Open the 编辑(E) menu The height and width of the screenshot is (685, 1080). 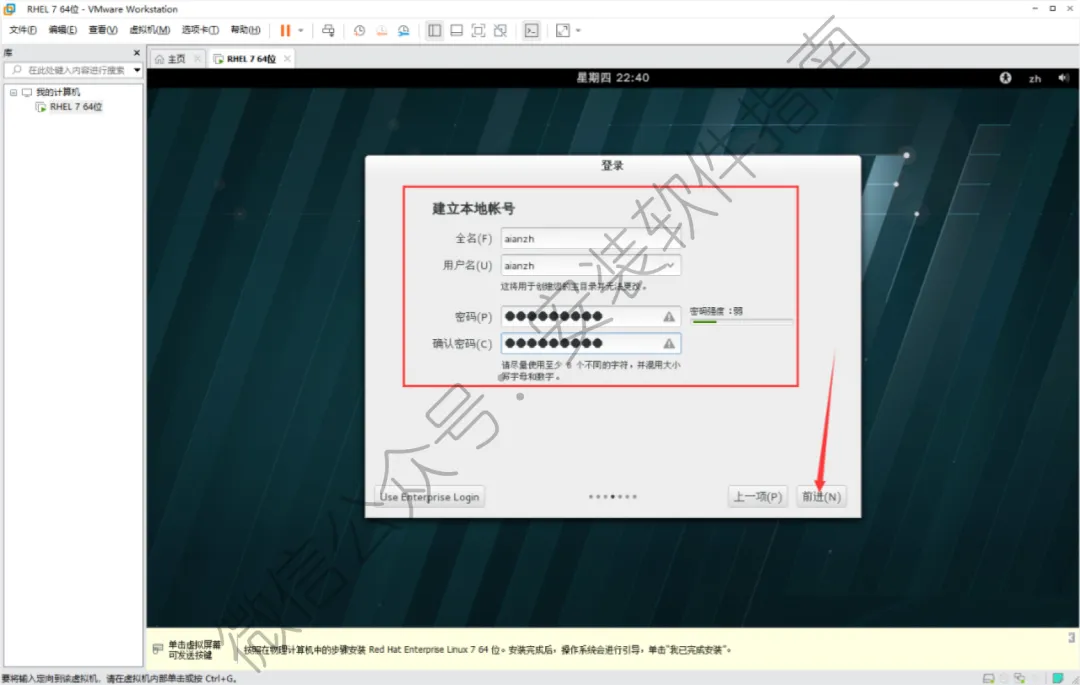[x=63, y=30]
